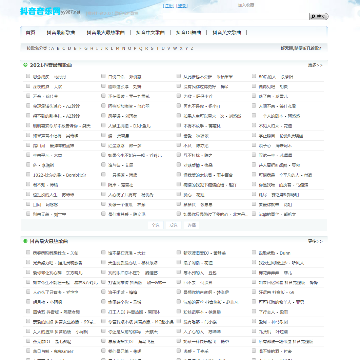Tick the top-left song checkbox in the 2021 list

[x=28, y=76]
